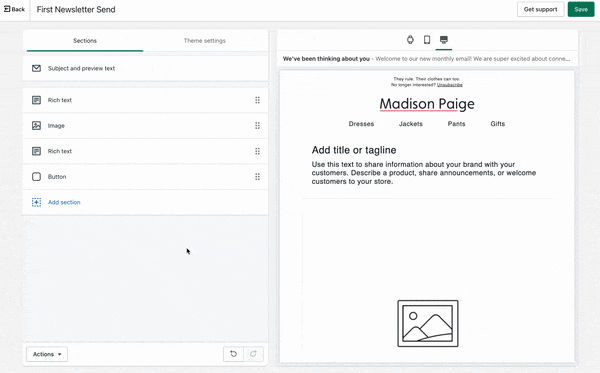Select the Image section icon
The image size is (600, 373).
coord(36,125)
